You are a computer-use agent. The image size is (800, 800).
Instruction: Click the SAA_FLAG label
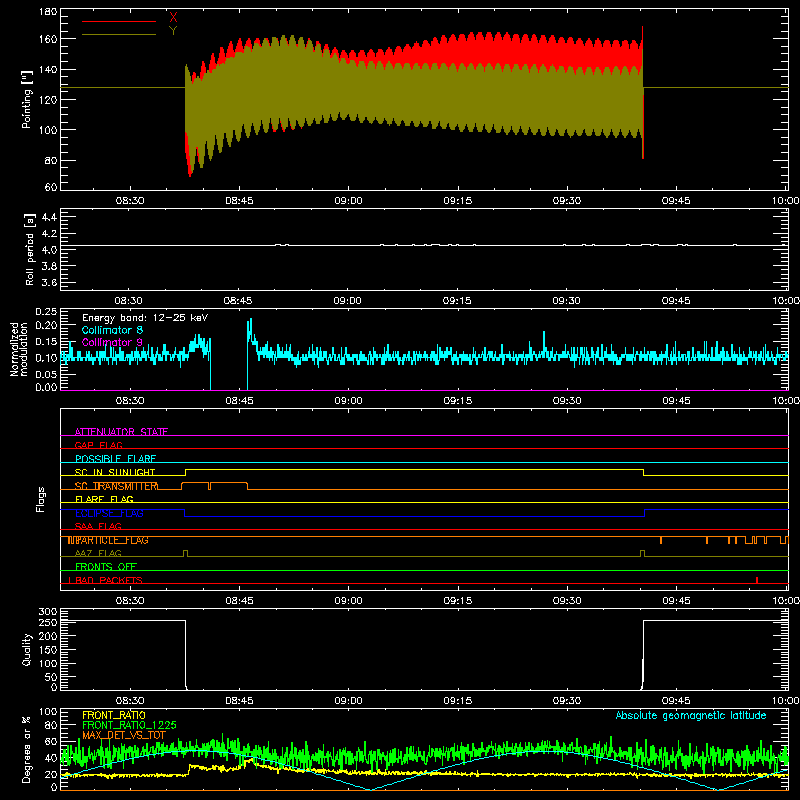(x=98, y=526)
